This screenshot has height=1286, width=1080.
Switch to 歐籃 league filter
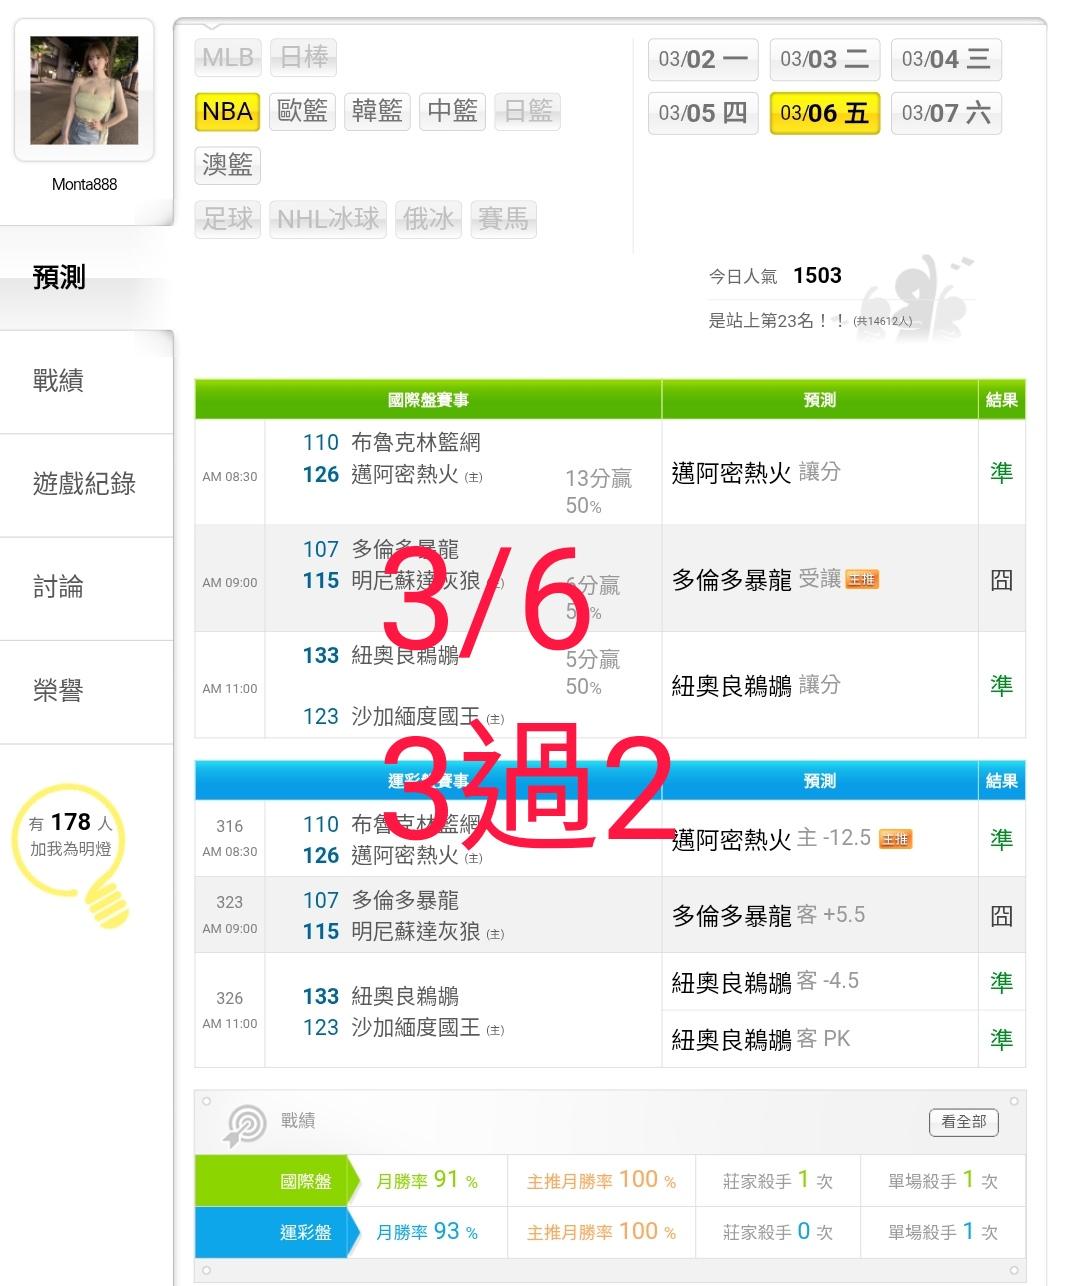(x=302, y=111)
